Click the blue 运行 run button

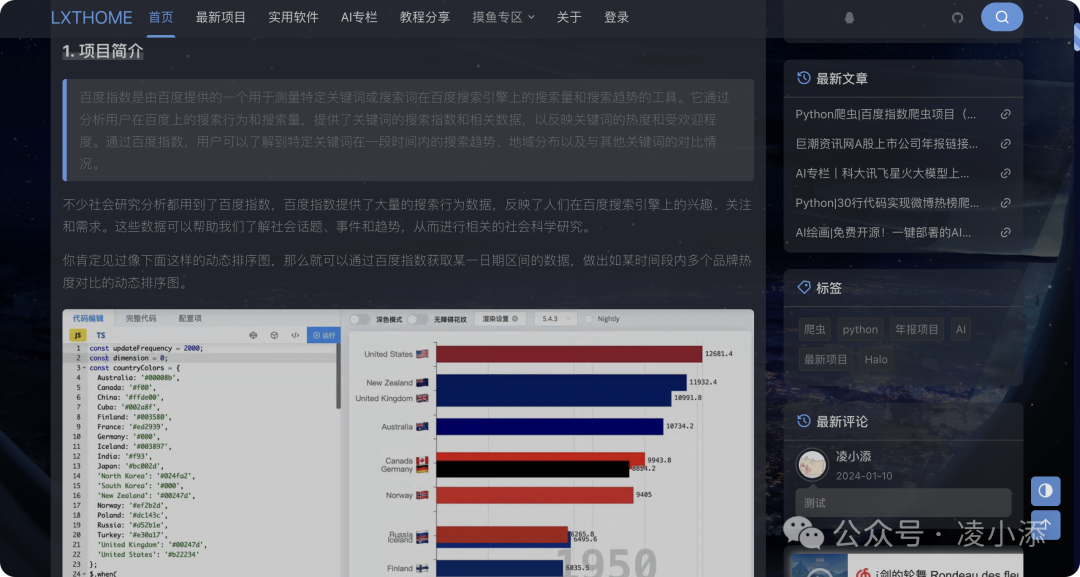coord(323,335)
